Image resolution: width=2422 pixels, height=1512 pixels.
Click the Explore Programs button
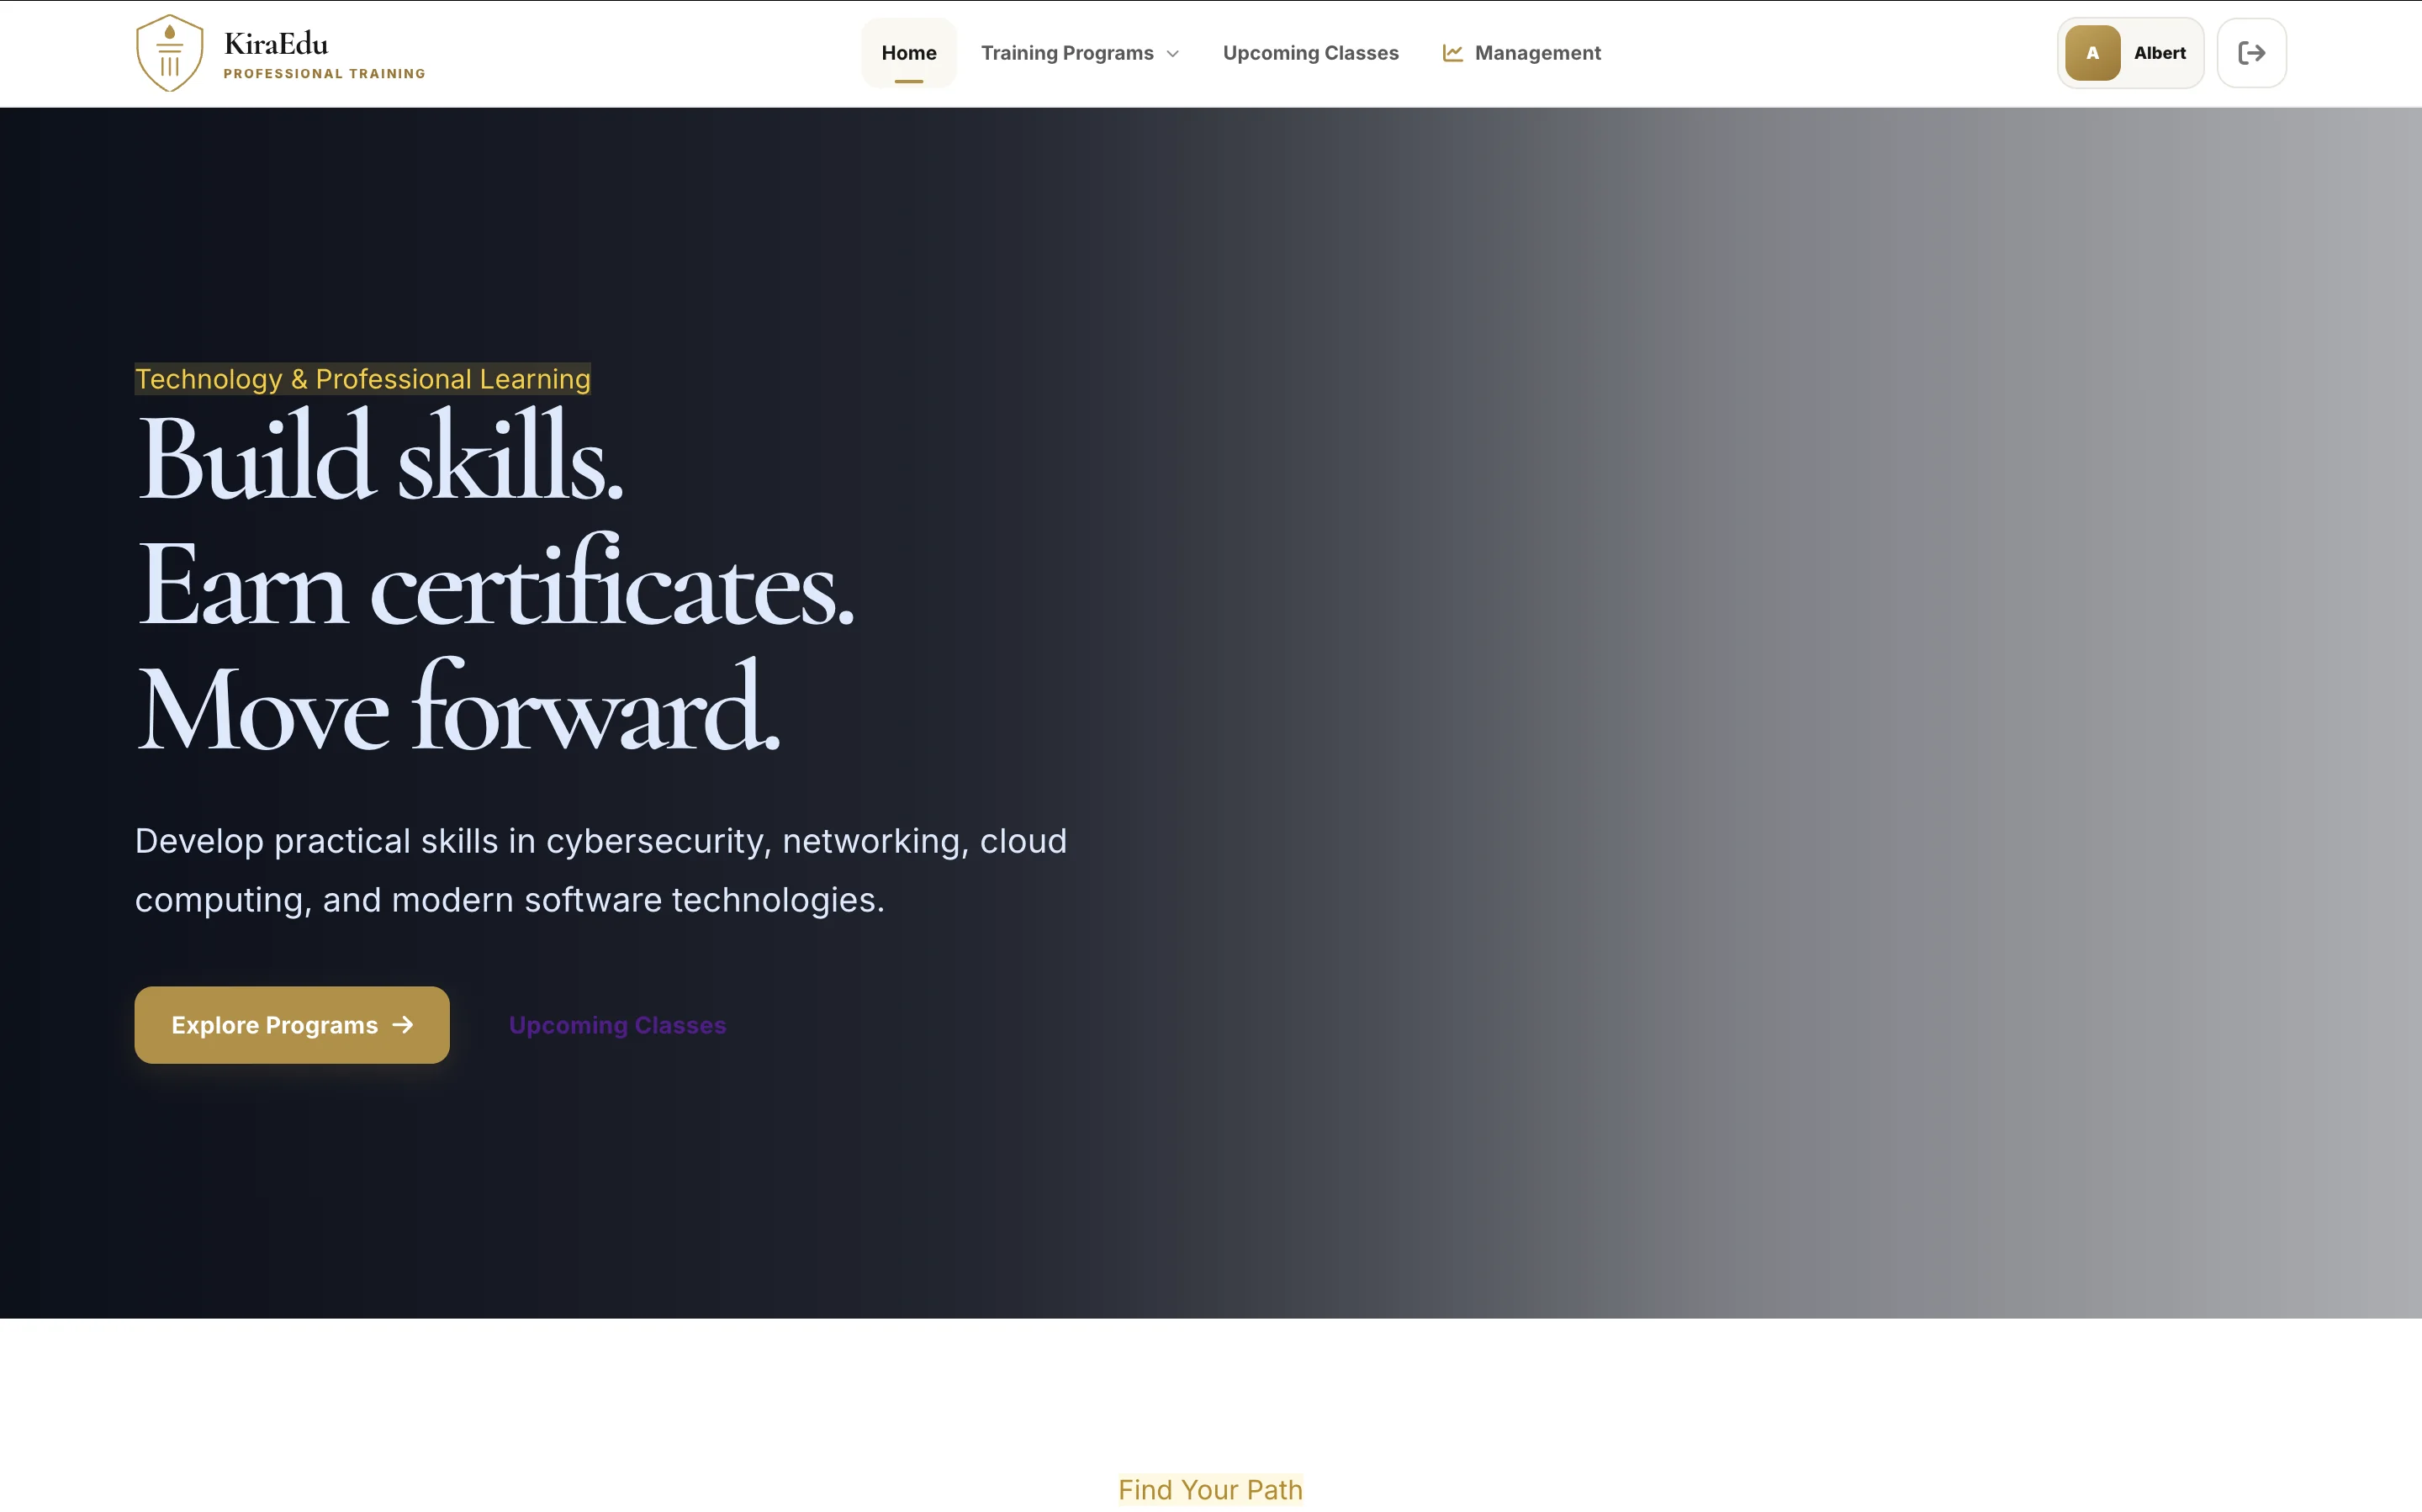click(292, 1025)
